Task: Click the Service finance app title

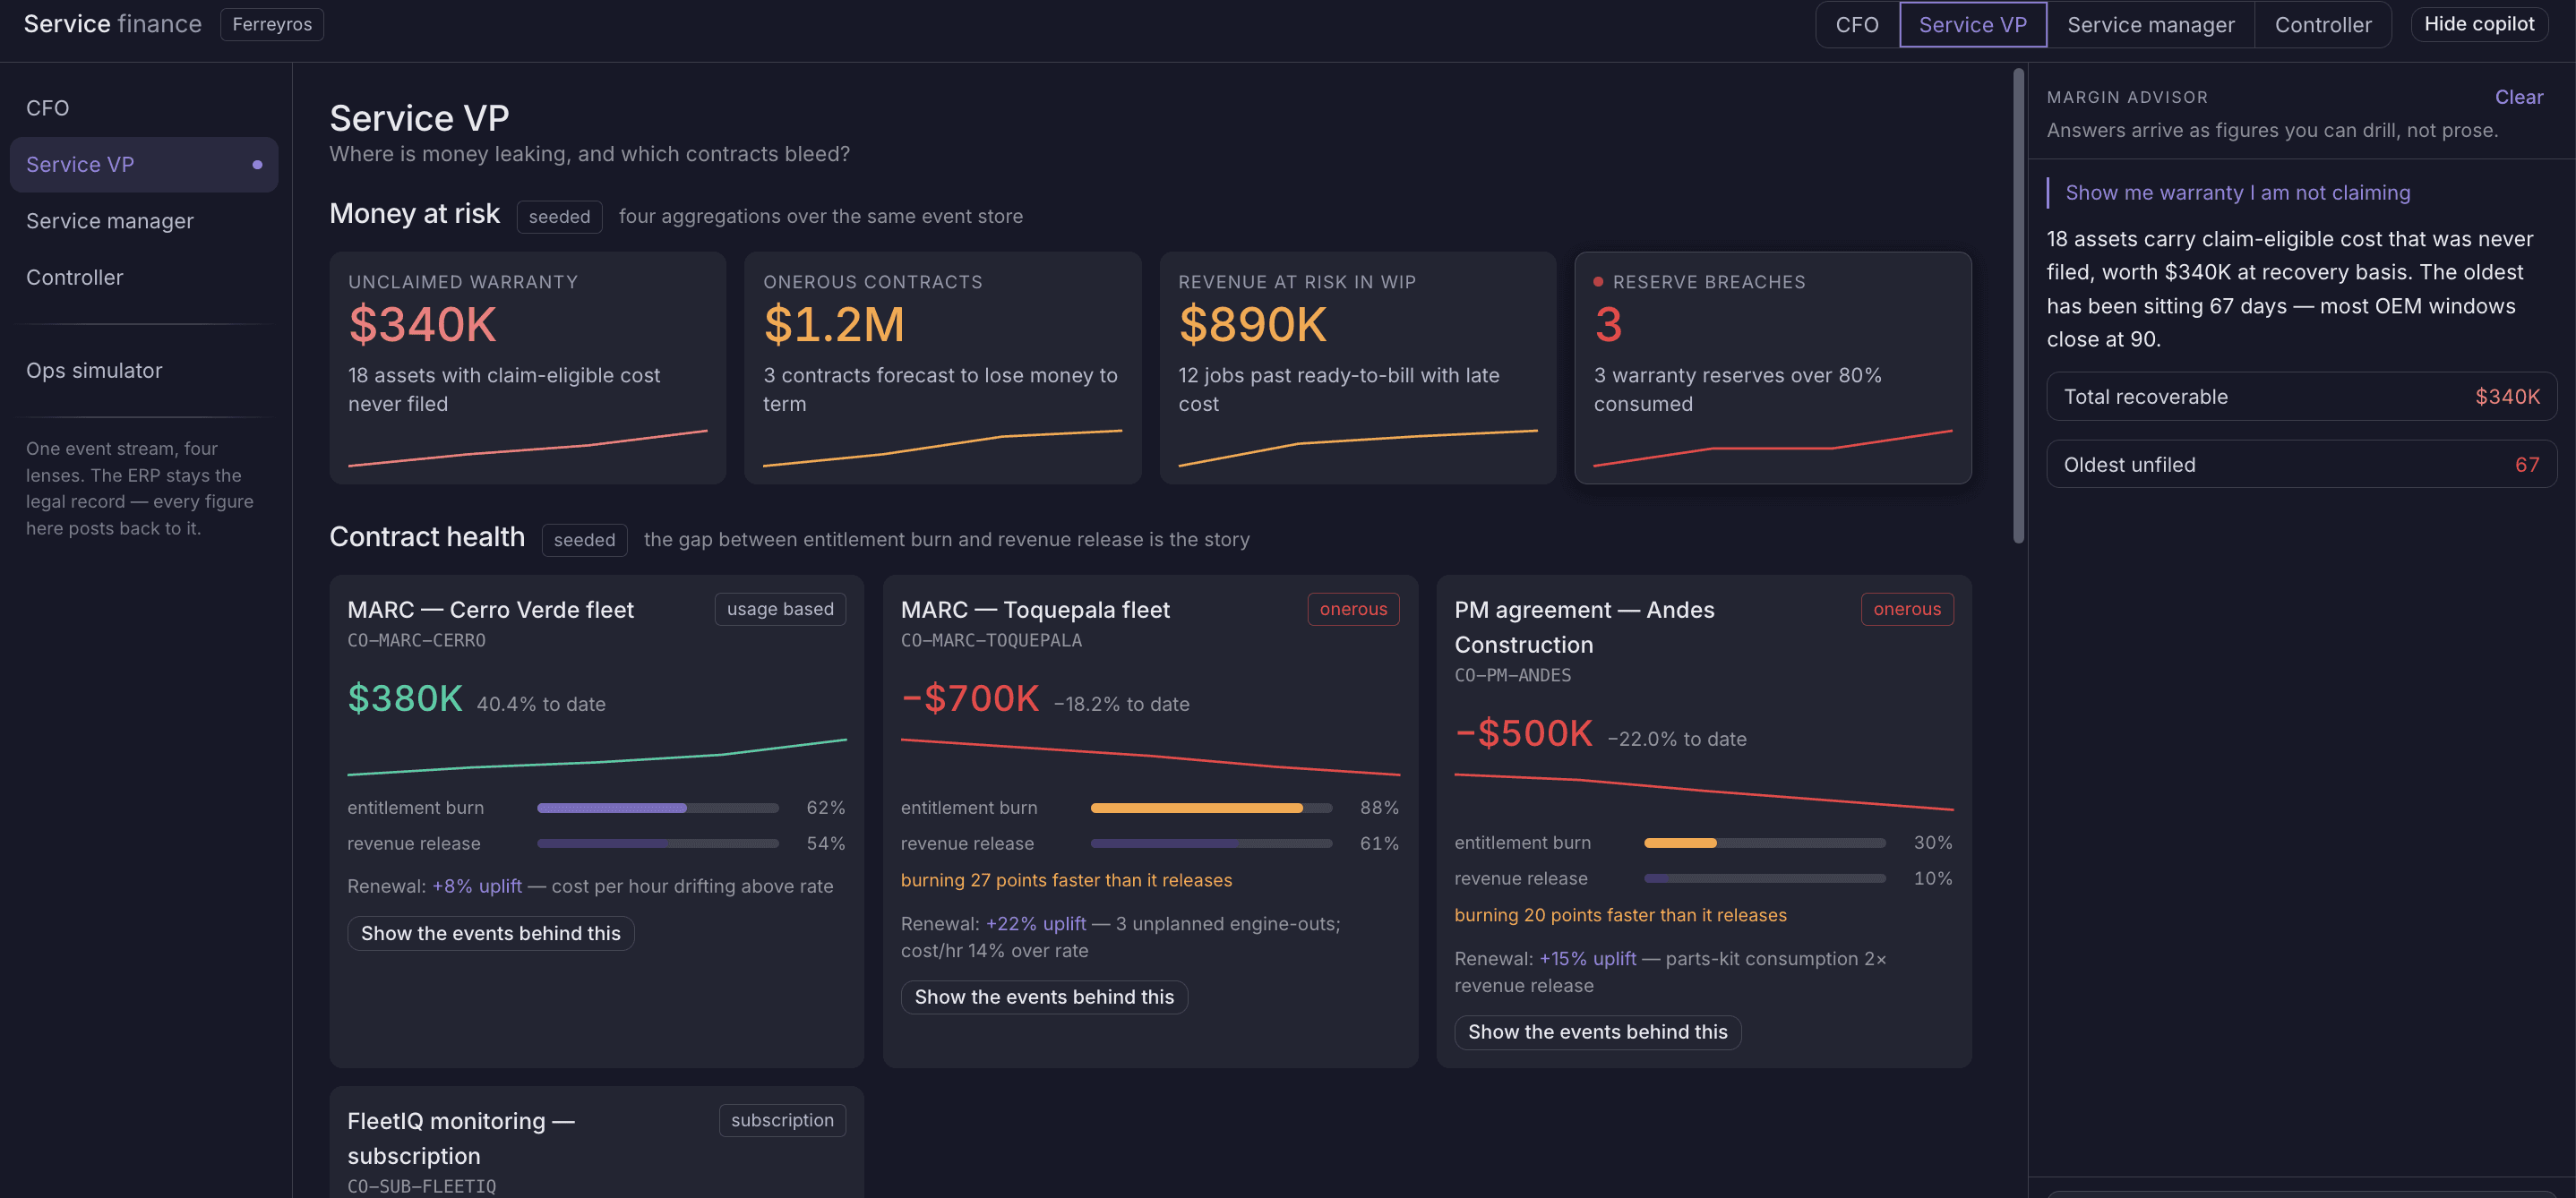Action: [113, 24]
